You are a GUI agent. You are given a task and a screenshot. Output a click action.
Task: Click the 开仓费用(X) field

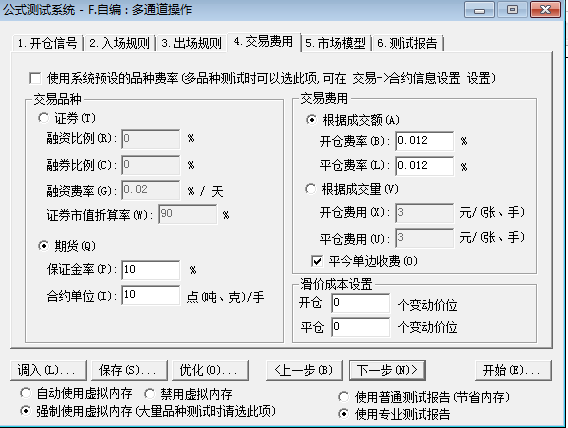(425, 213)
